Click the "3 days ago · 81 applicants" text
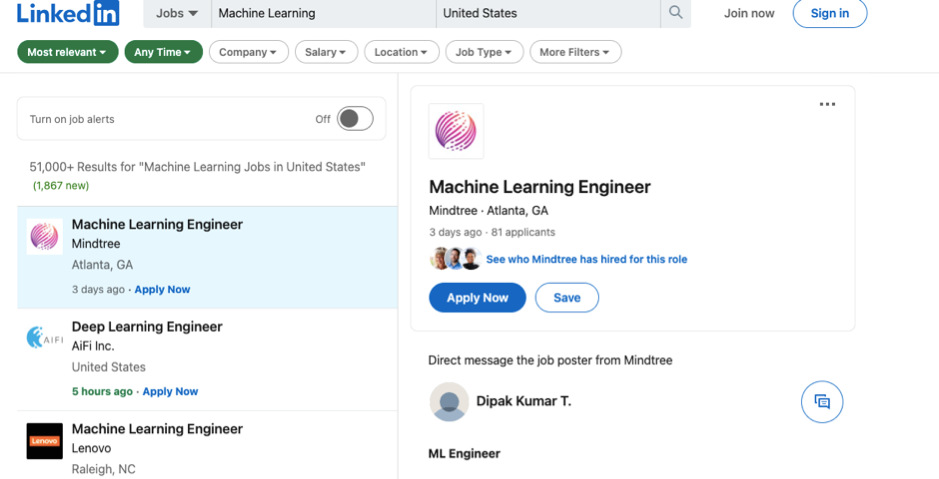This screenshot has width=939, height=479. click(x=492, y=232)
